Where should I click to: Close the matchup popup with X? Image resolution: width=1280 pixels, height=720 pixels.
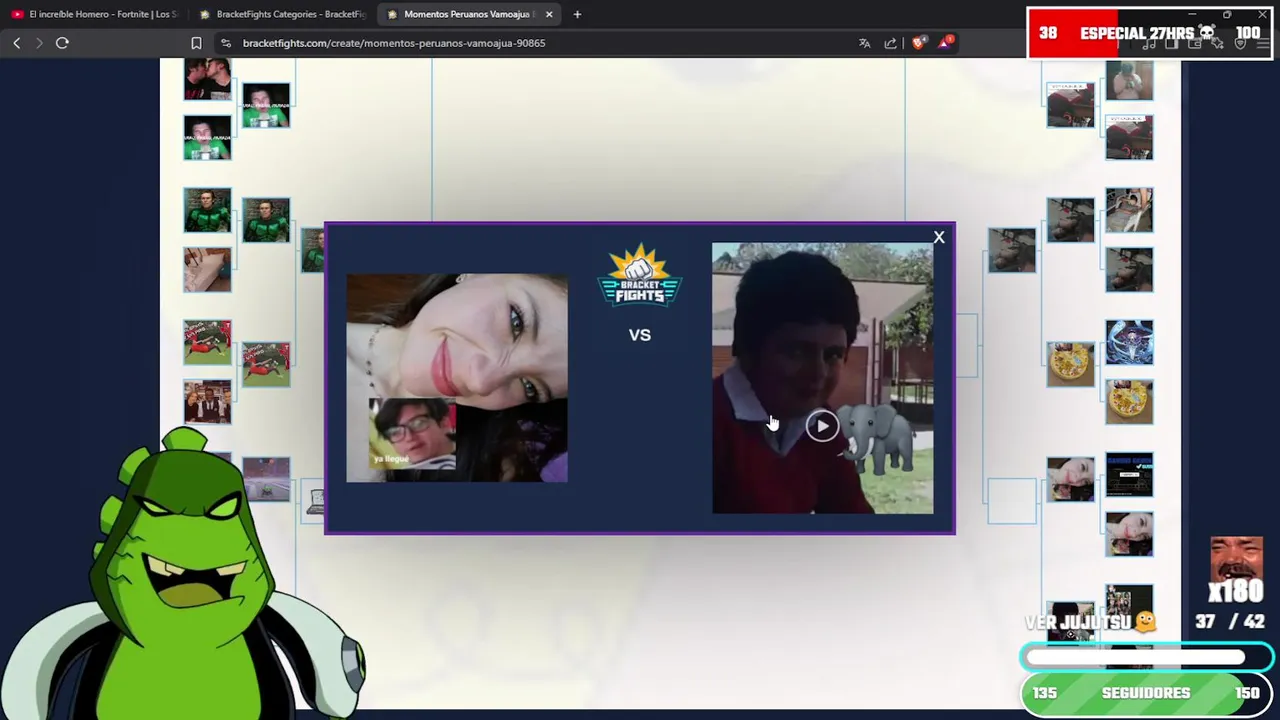point(938,237)
